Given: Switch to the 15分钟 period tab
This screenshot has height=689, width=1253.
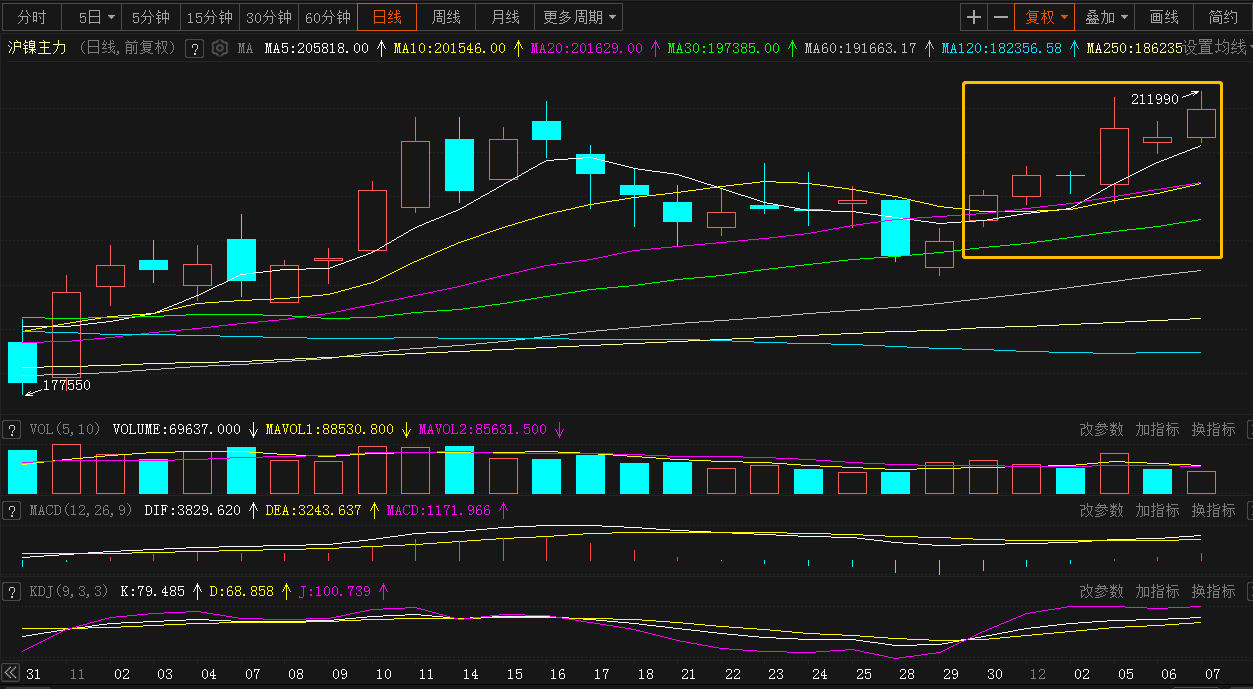Looking at the screenshot, I should point(210,17).
